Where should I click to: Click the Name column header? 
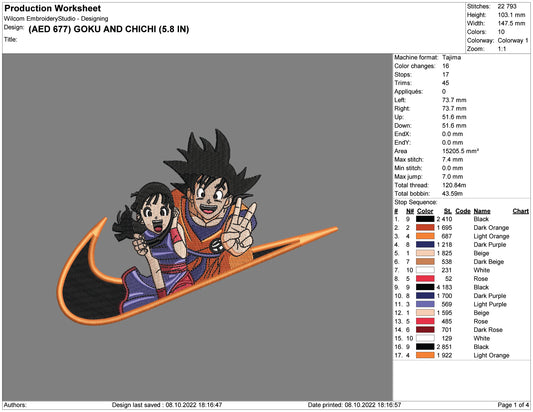pyautogui.click(x=482, y=211)
